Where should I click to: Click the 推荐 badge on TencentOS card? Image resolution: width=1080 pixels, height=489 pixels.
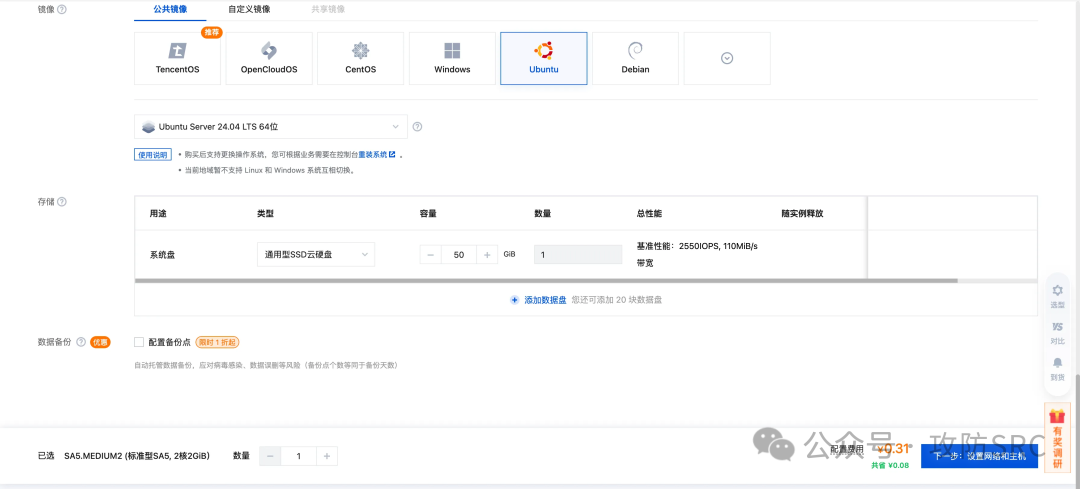pos(211,32)
